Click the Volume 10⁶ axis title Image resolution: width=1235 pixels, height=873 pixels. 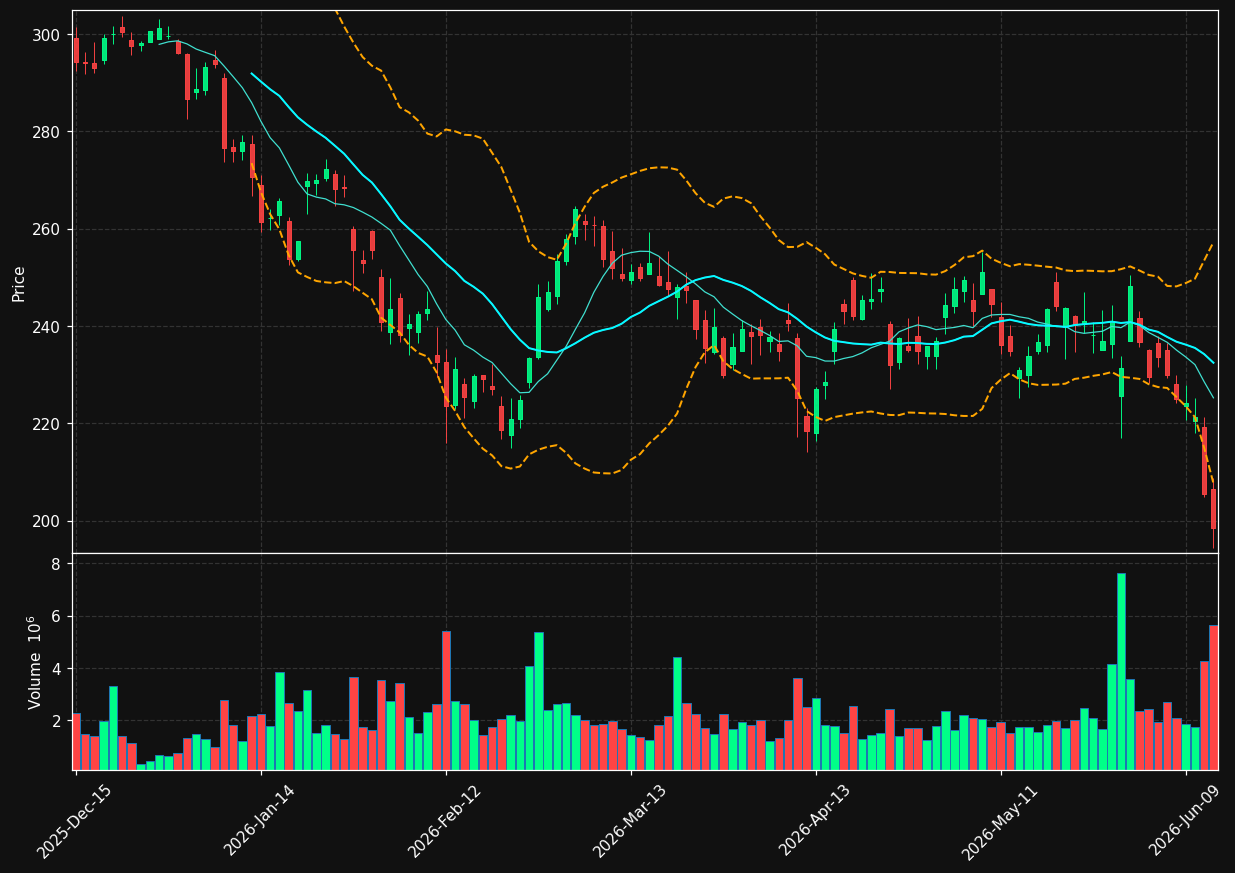coord(34,662)
